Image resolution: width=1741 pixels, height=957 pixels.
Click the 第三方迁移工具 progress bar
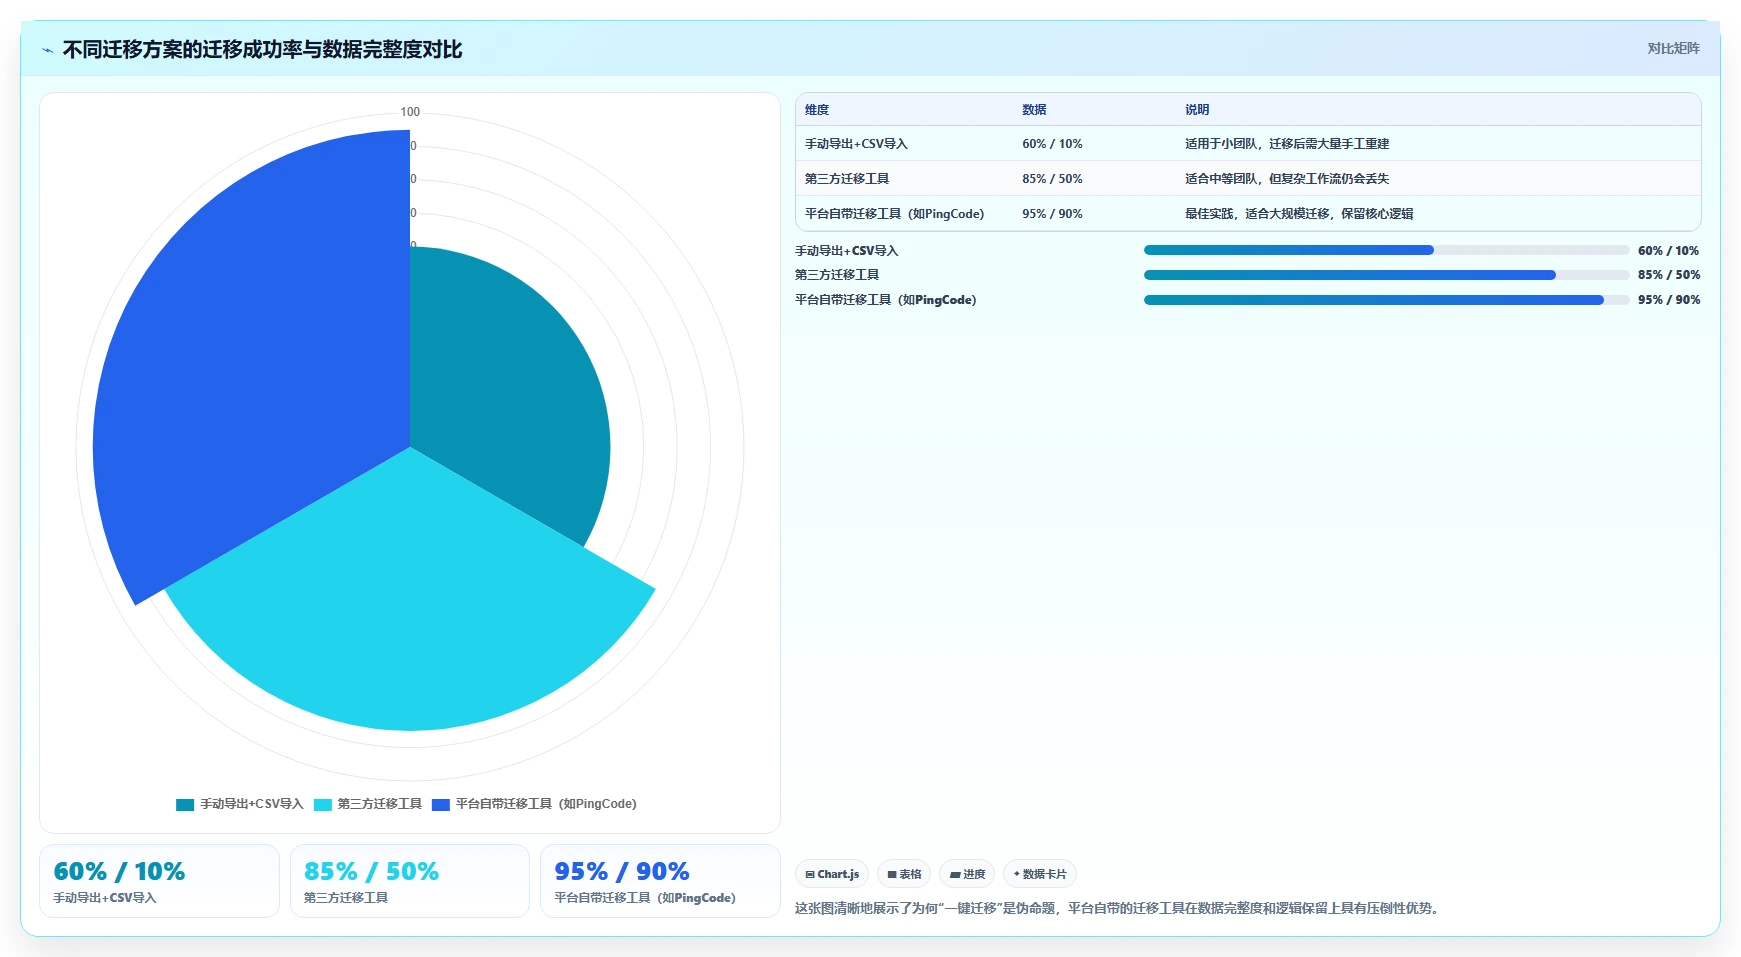(x=1386, y=275)
